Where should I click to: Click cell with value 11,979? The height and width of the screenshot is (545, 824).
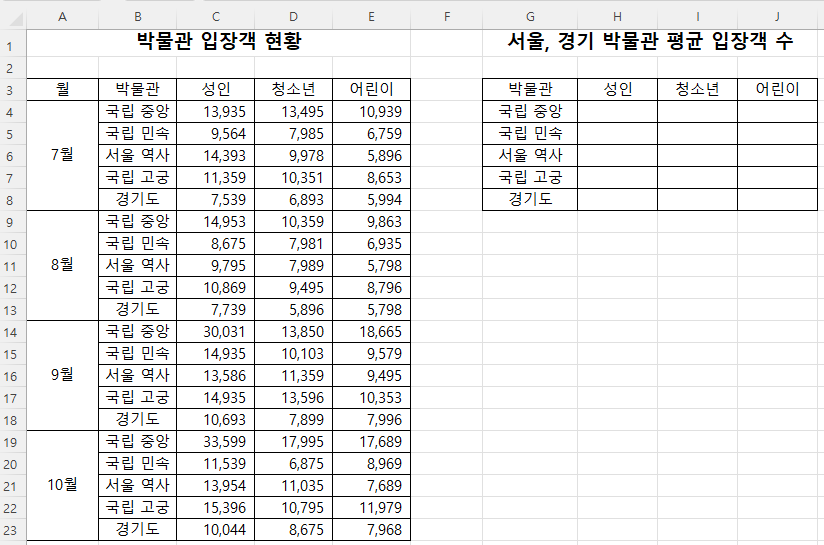[372, 507]
